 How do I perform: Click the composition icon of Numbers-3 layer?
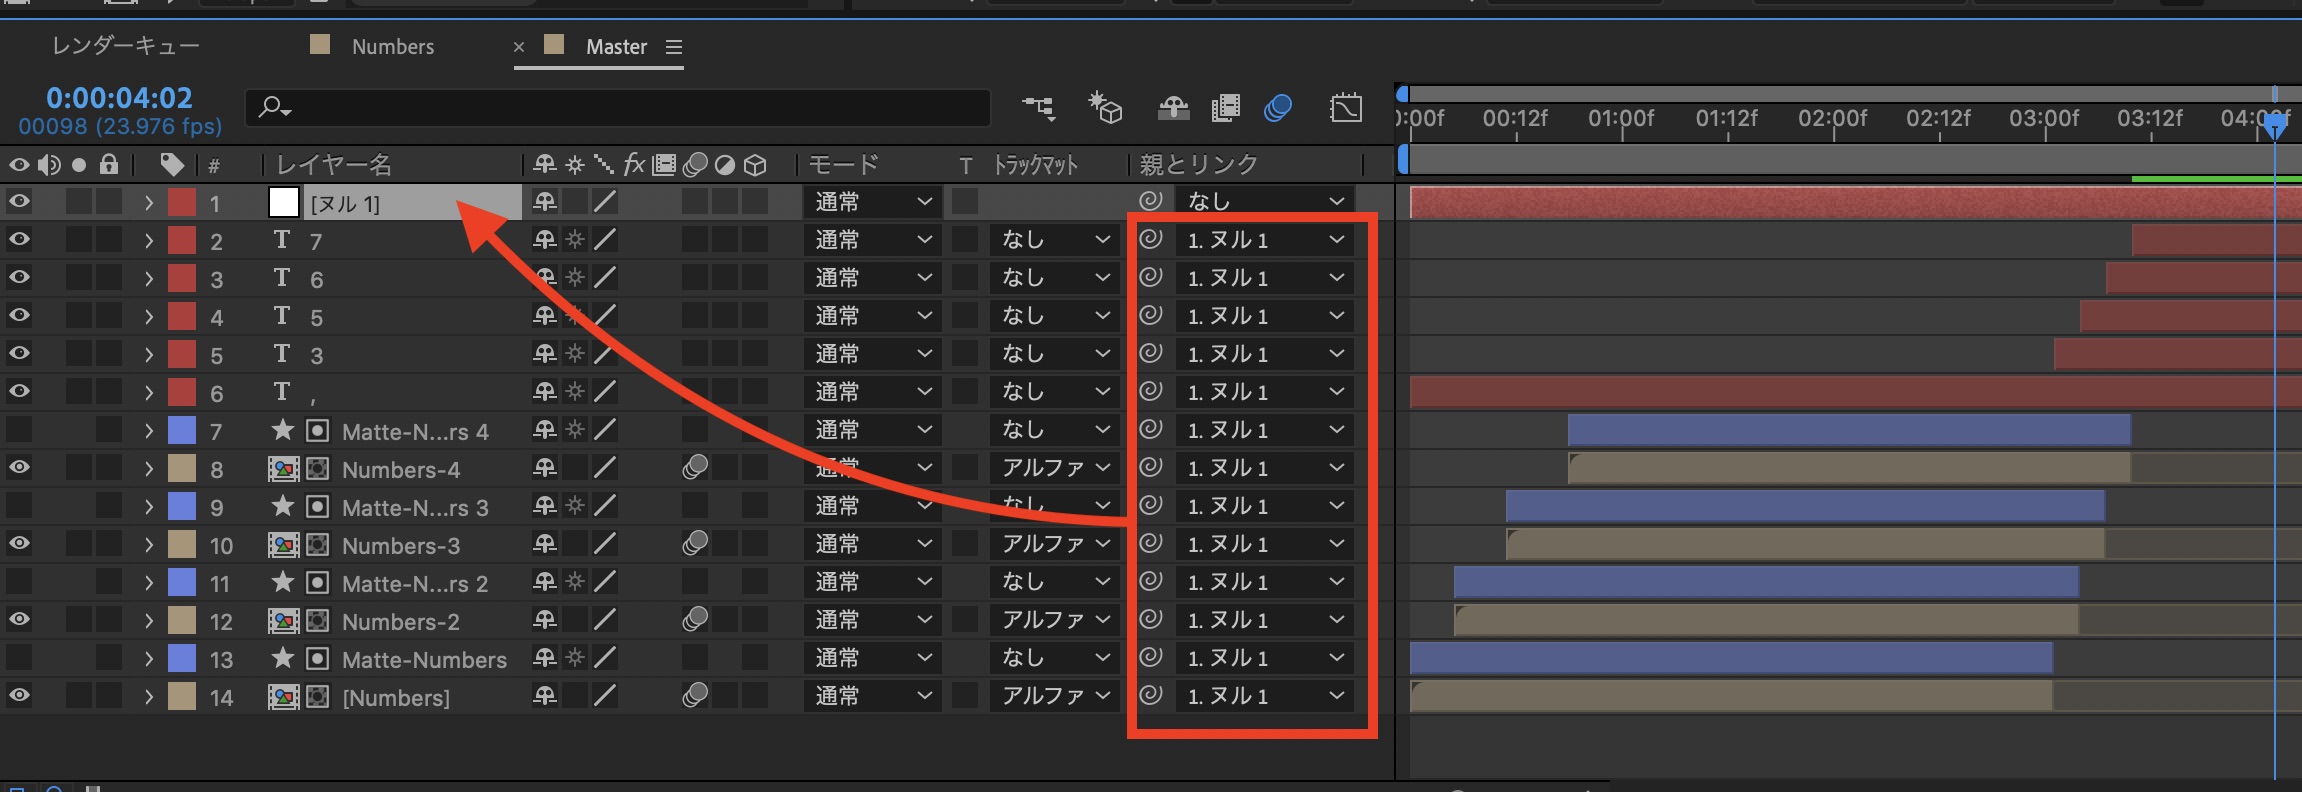click(x=283, y=545)
